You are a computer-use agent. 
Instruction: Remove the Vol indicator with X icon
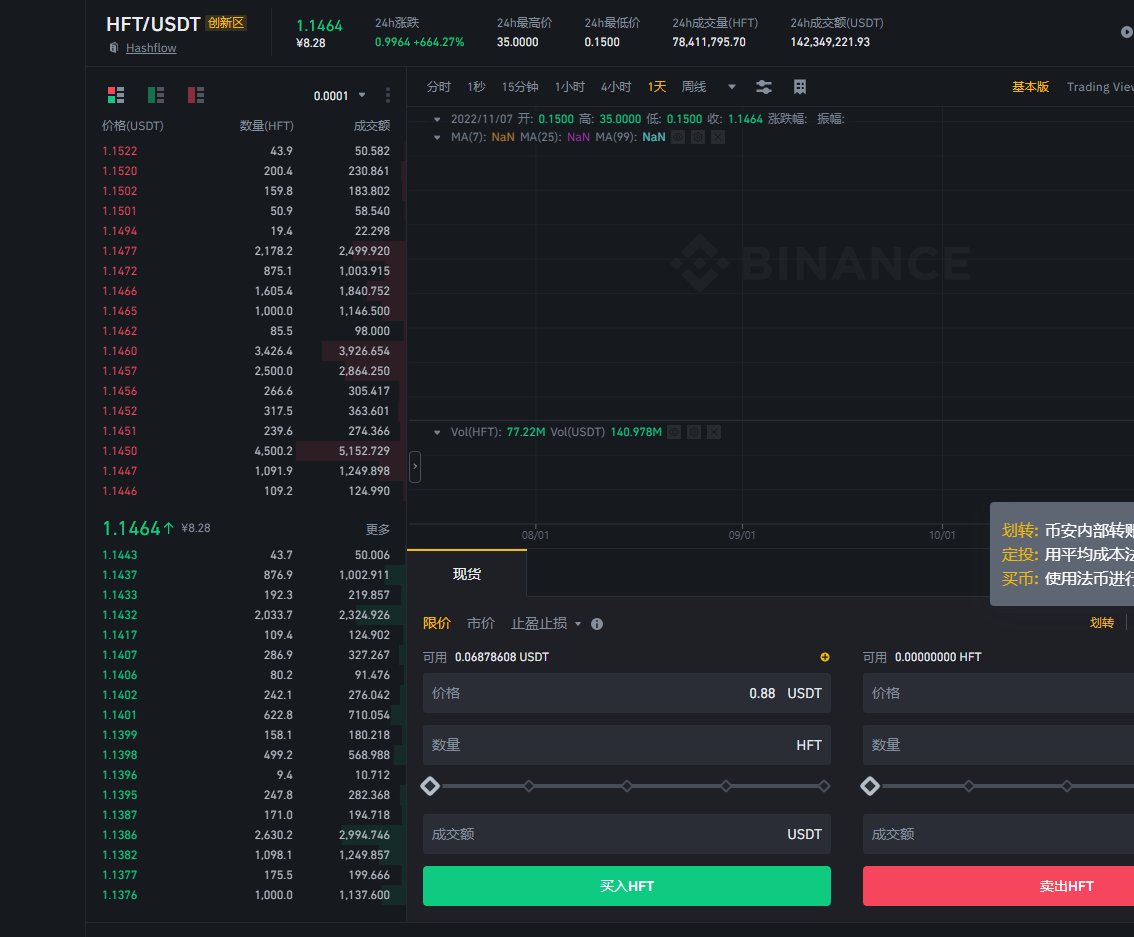[714, 432]
